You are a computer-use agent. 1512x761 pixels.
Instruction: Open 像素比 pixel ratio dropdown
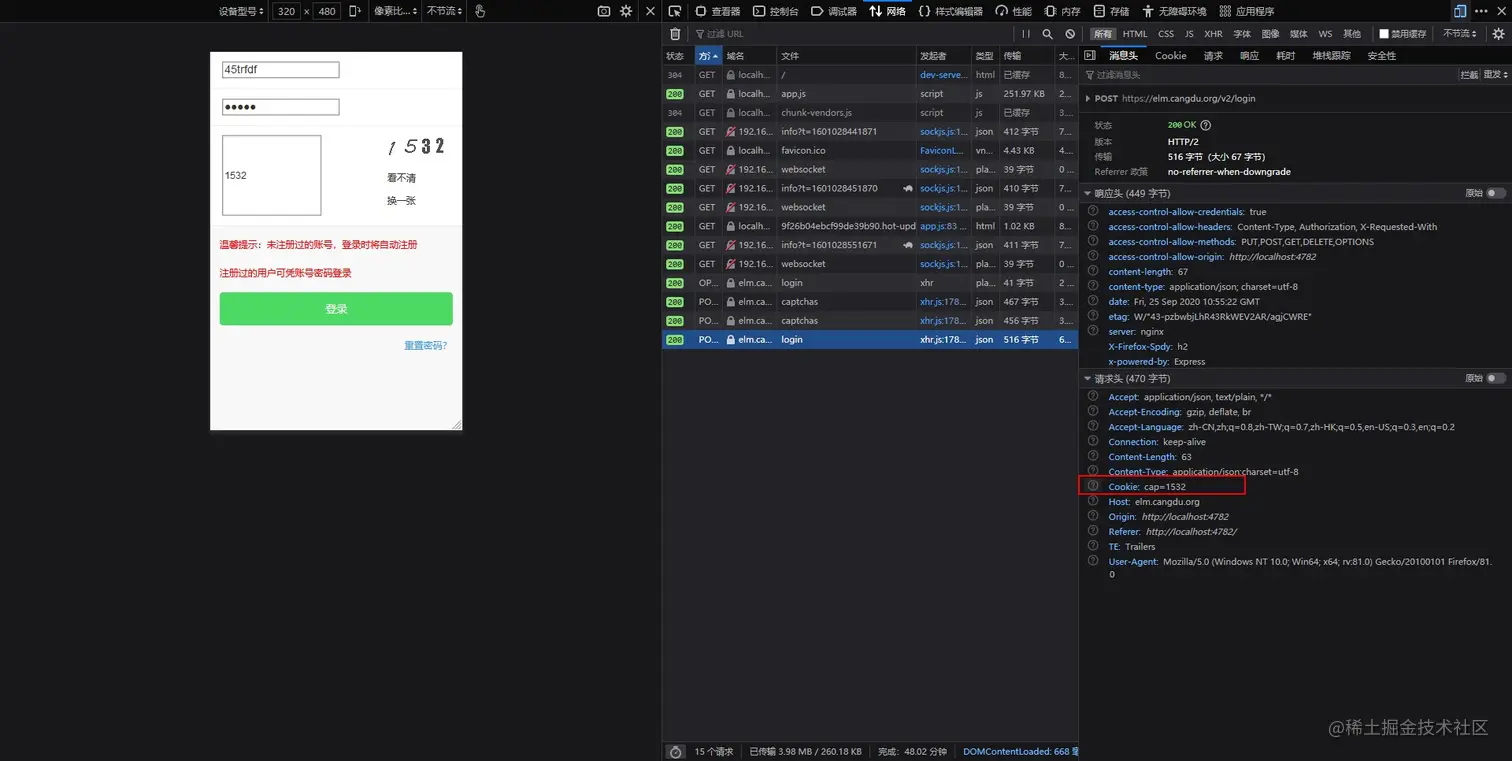point(394,11)
